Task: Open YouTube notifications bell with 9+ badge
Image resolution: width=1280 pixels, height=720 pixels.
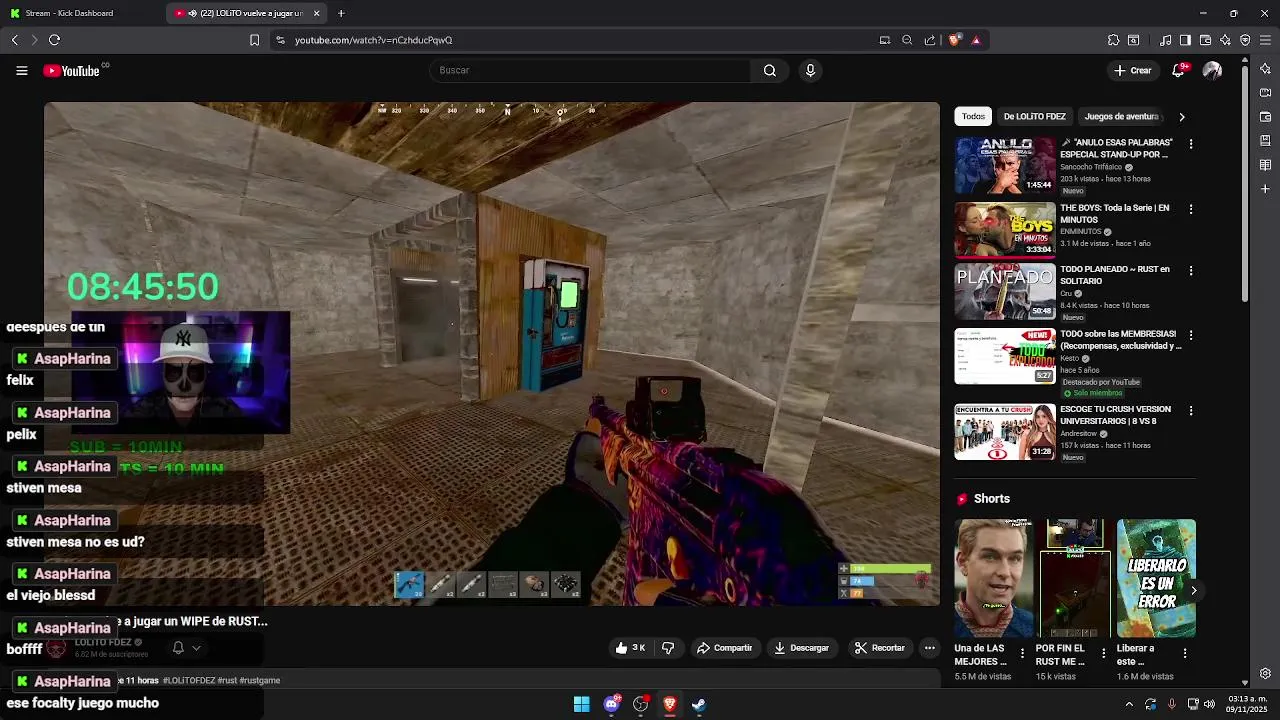Action: coord(1179,70)
